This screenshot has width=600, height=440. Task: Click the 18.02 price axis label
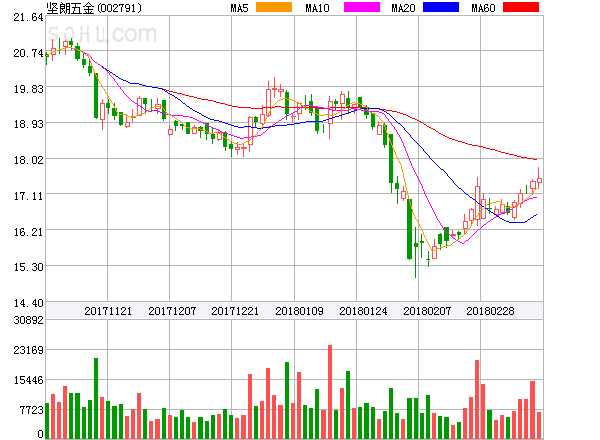(x=28, y=160)
